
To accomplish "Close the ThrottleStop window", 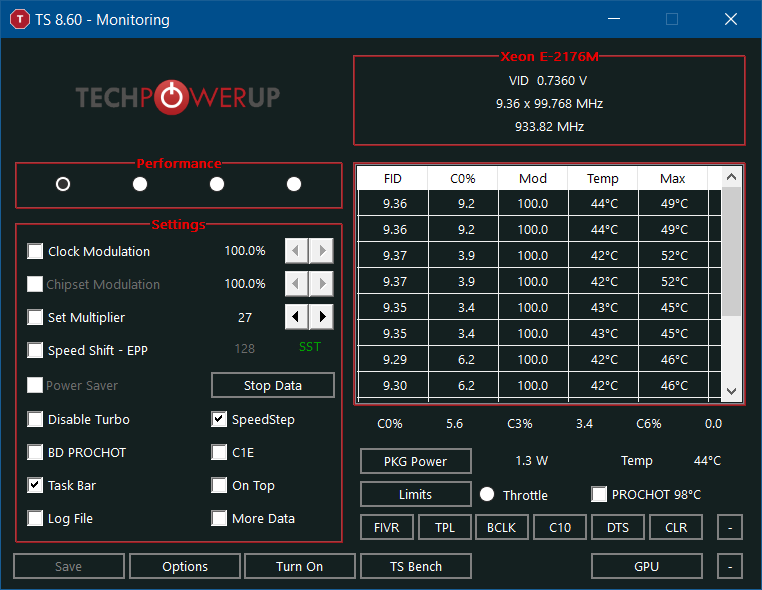I will click(731, 19).
